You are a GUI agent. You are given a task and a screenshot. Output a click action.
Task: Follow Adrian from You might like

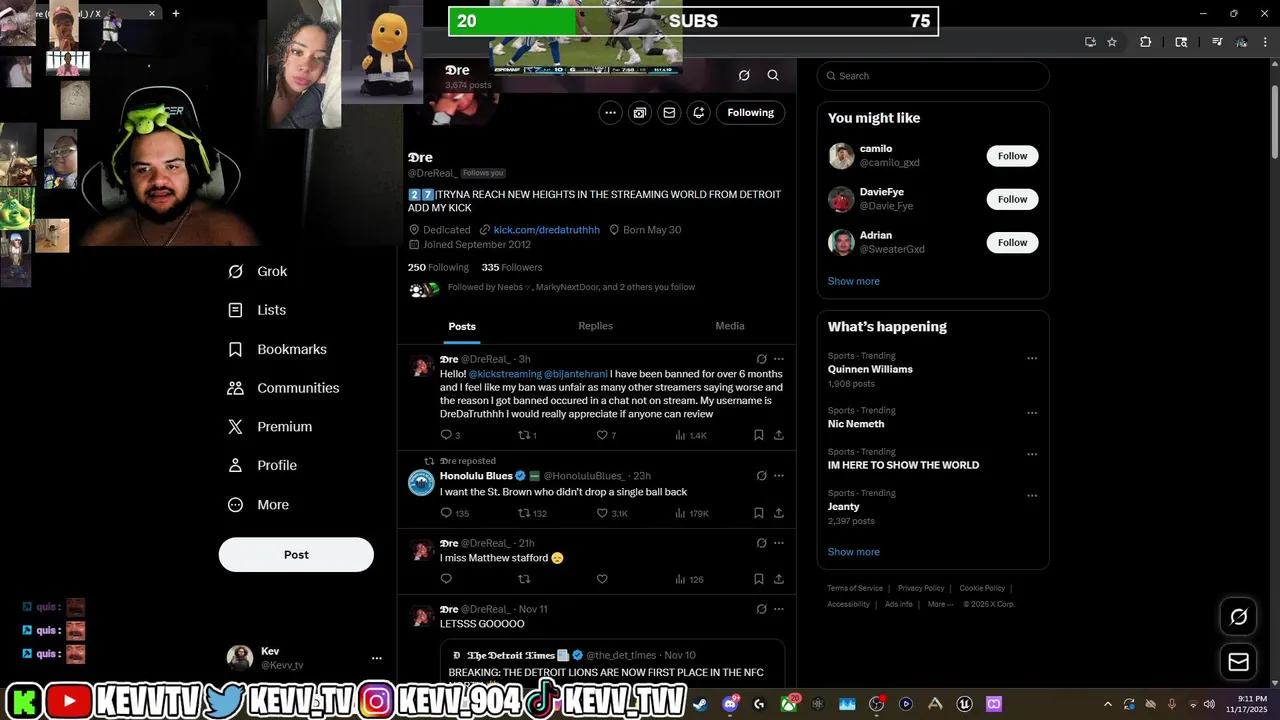tap(1012, 242)
